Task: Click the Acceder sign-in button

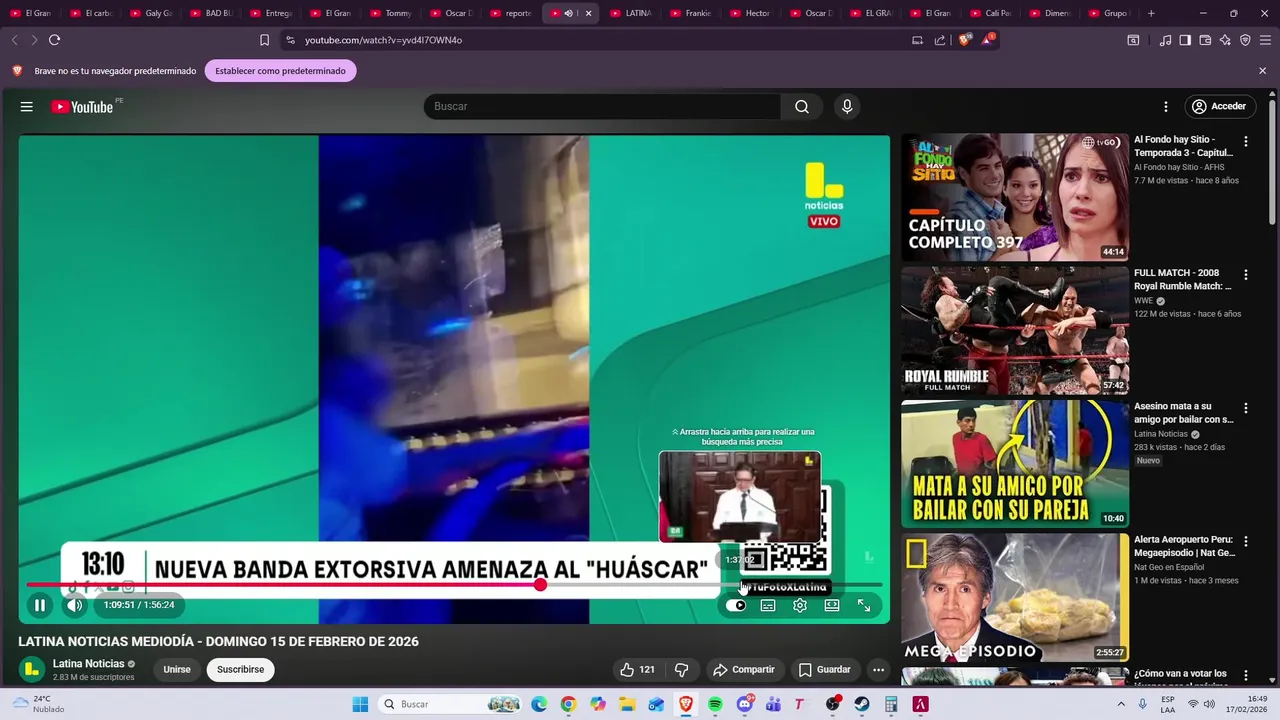Action: click(x=1218, y=106)
